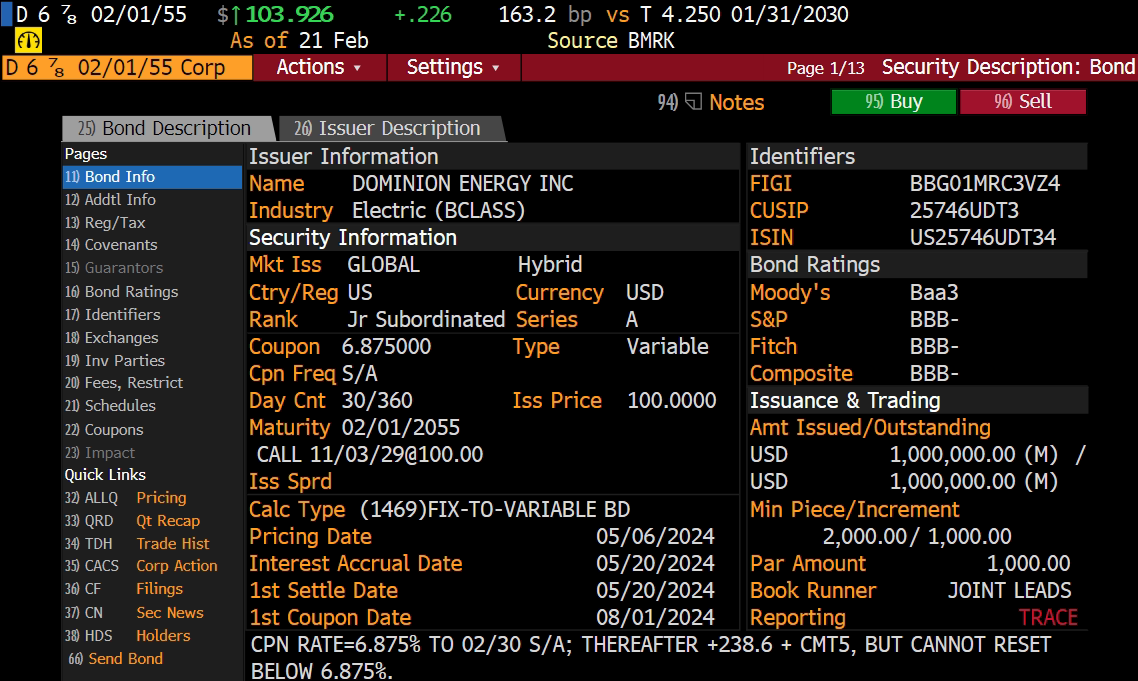Open the Coupons page
Viewport: 1138px width, 681px height.
(x=104, y=430)
